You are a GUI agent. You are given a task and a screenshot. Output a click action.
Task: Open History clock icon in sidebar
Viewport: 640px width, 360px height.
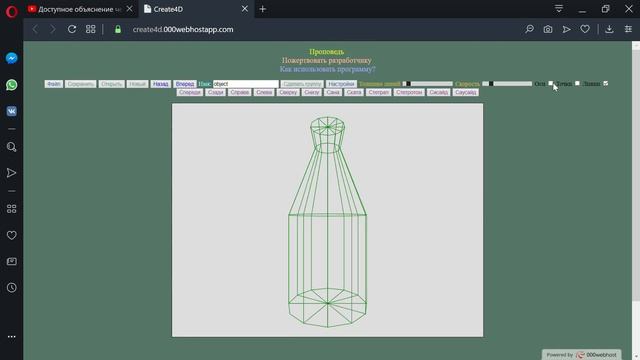click(x=11, y=287)
